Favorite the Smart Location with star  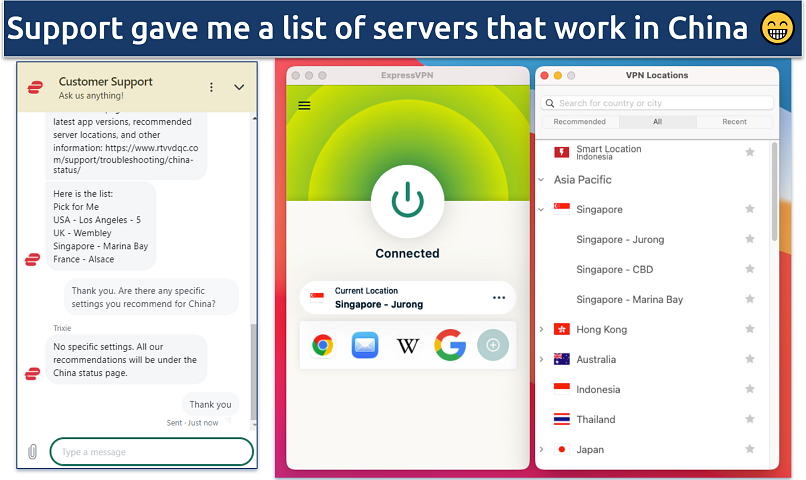coord(750,152)
